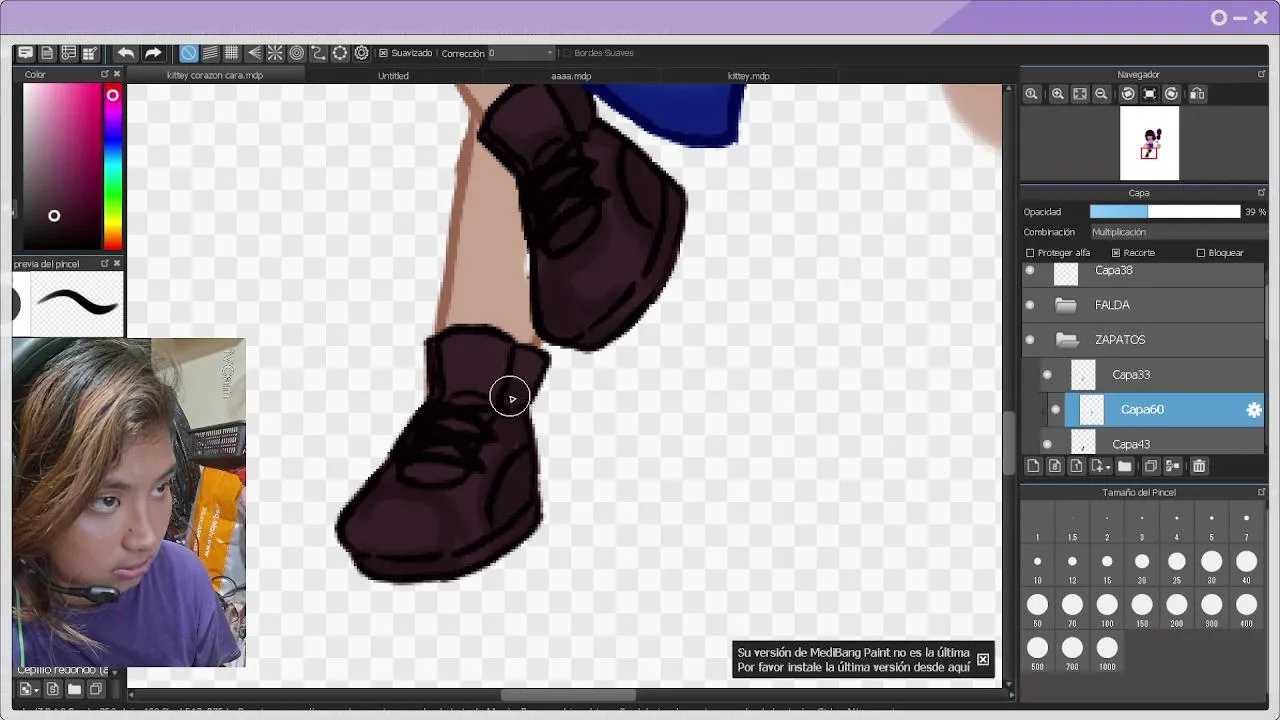The height and width of the screenshot is (720, 1280).
Task: Hide the Capa38 layer
Action: pos(1030,271)
